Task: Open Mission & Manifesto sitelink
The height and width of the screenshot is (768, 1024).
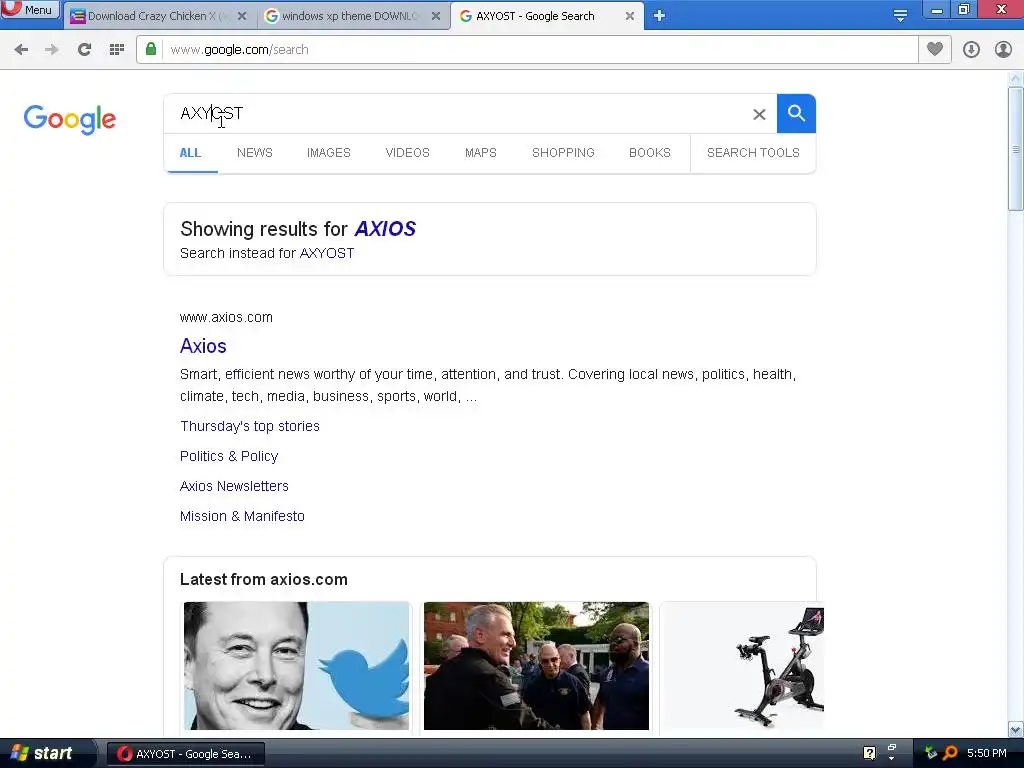Action: click(x=242, y=517)
